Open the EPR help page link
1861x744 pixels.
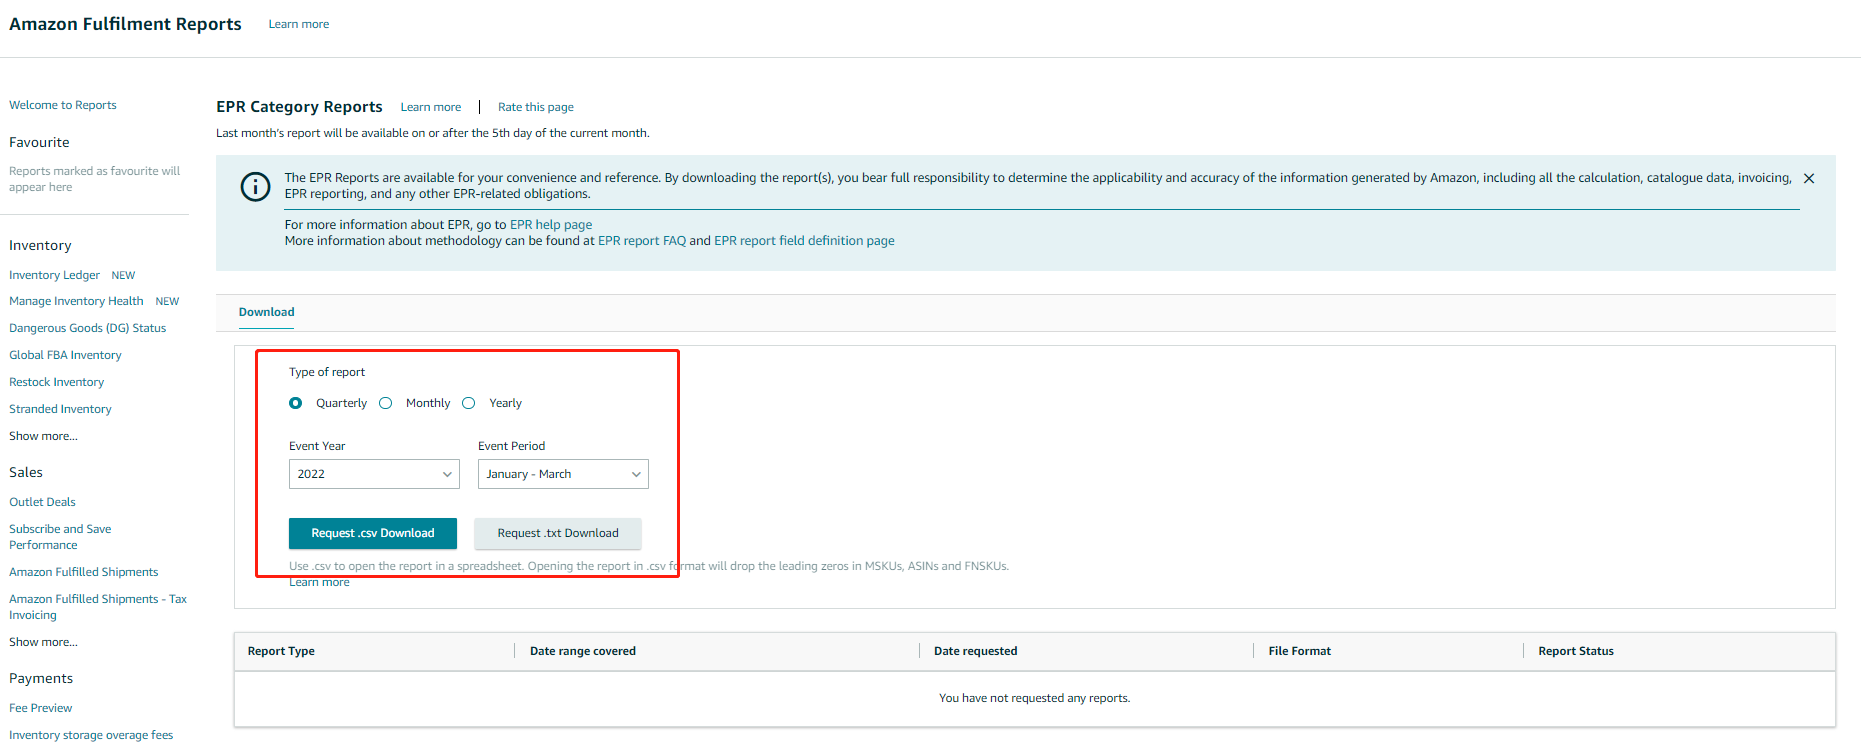(551, 225)
